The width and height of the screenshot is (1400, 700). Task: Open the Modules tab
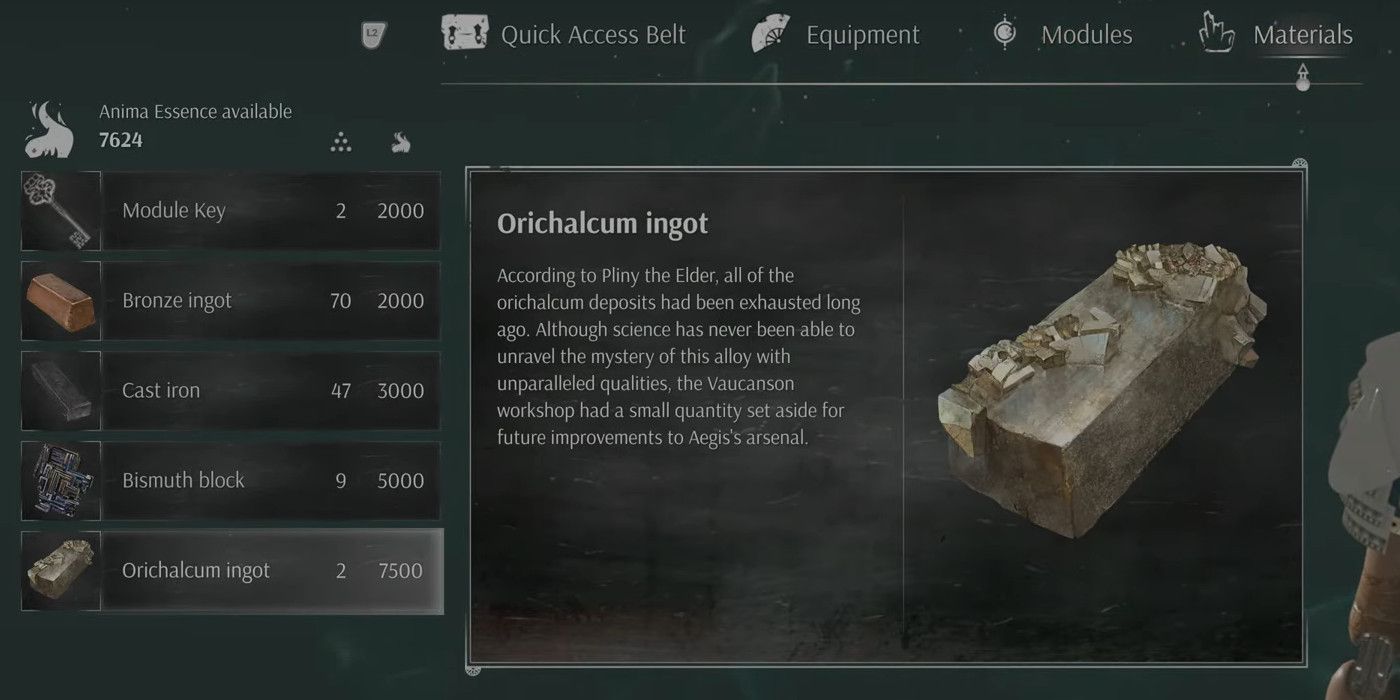pos(1086,33)
